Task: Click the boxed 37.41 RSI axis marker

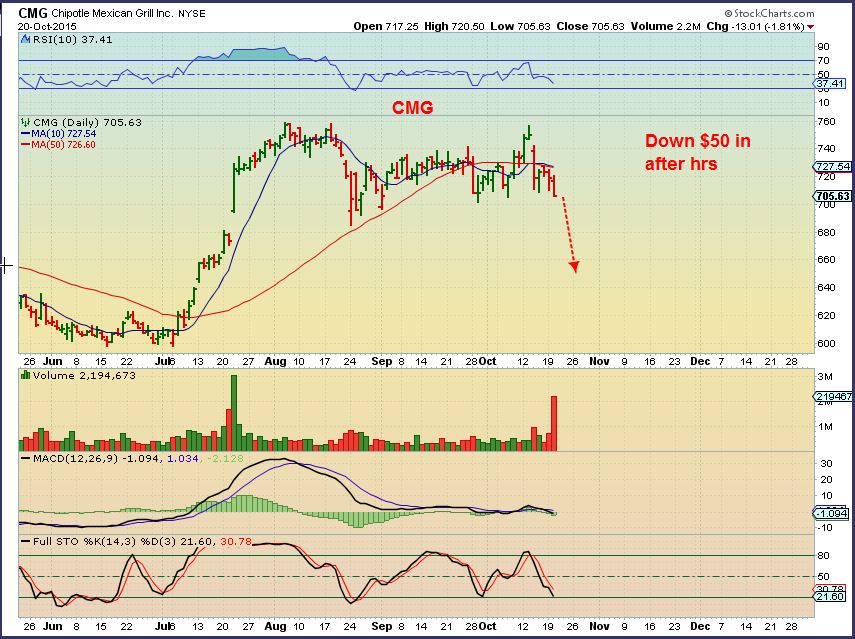Action: click(829, 83)
